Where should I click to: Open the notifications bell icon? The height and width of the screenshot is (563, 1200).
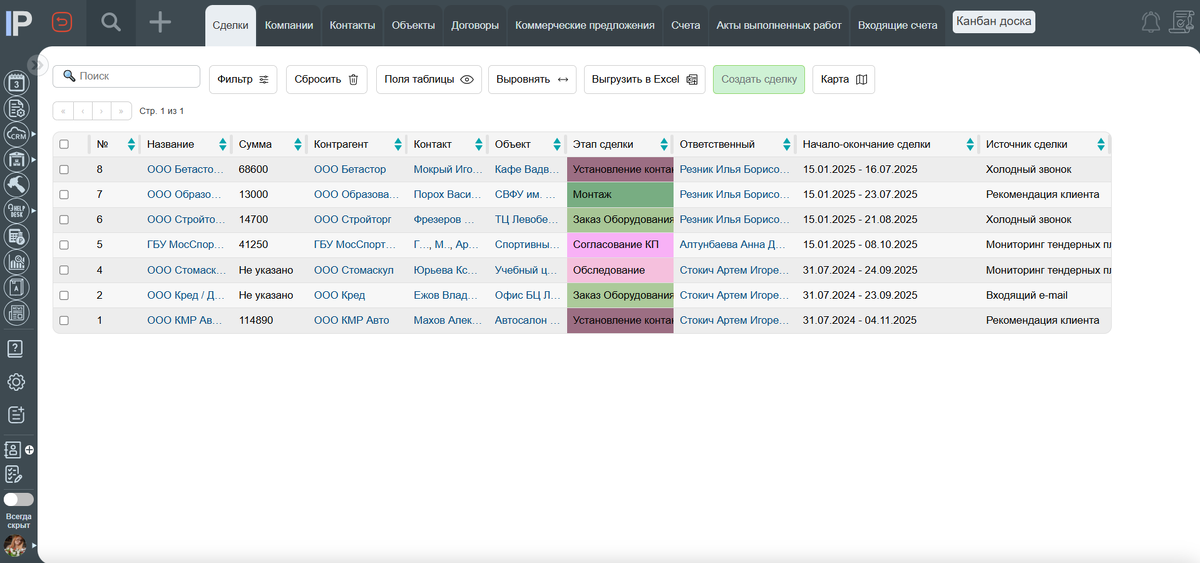[1151, 22]
